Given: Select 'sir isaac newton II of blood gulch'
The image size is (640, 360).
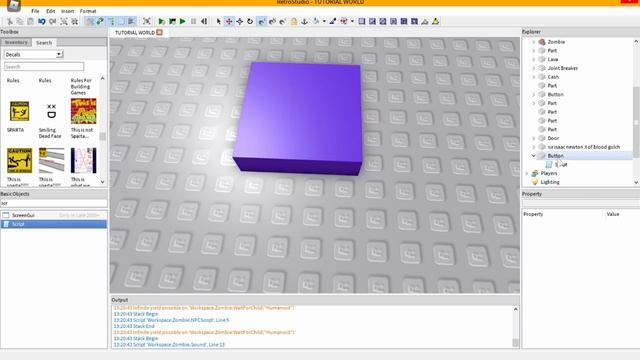Looking at the screenshot, I should click(x=584, y=147).
